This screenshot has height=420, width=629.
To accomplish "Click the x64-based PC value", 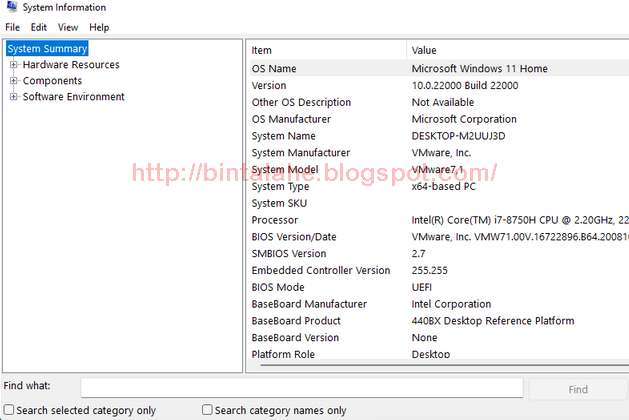I will pos(443,187).
